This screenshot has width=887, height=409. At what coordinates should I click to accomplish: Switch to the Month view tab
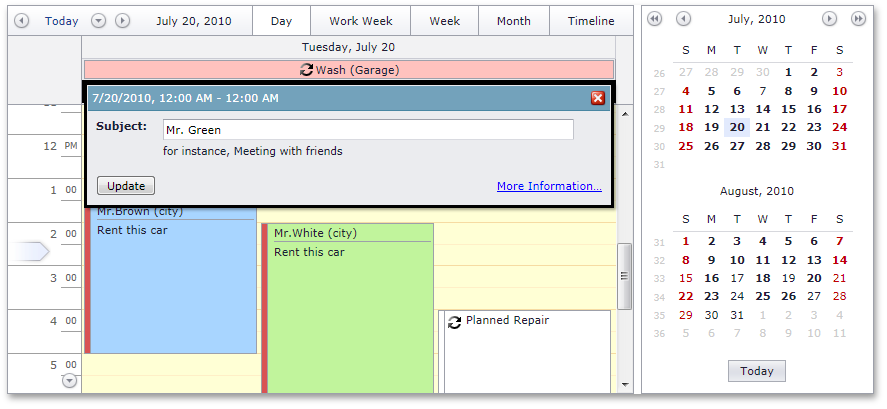tap(514, 21)
